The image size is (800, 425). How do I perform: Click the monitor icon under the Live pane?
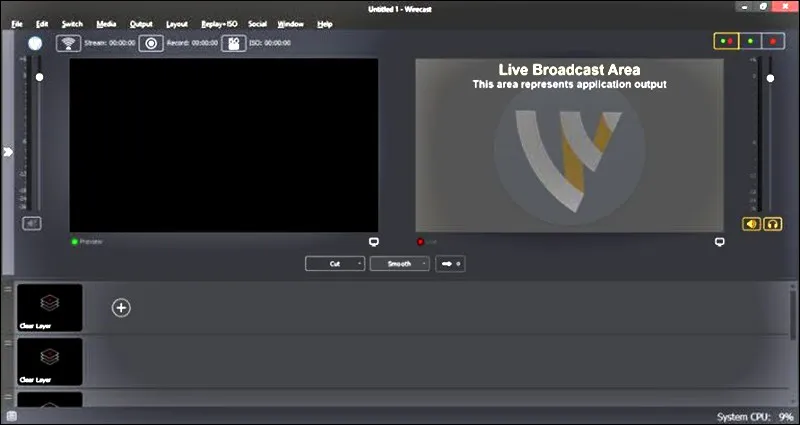coord(719,242)
